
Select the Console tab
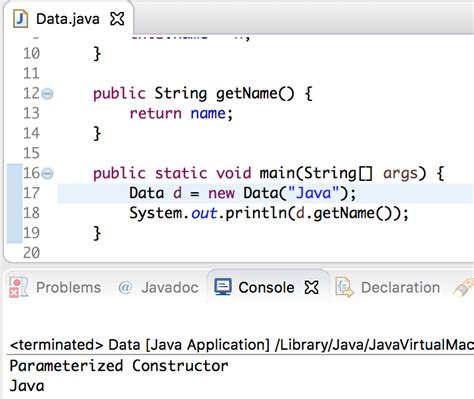(x=266, y=287)
